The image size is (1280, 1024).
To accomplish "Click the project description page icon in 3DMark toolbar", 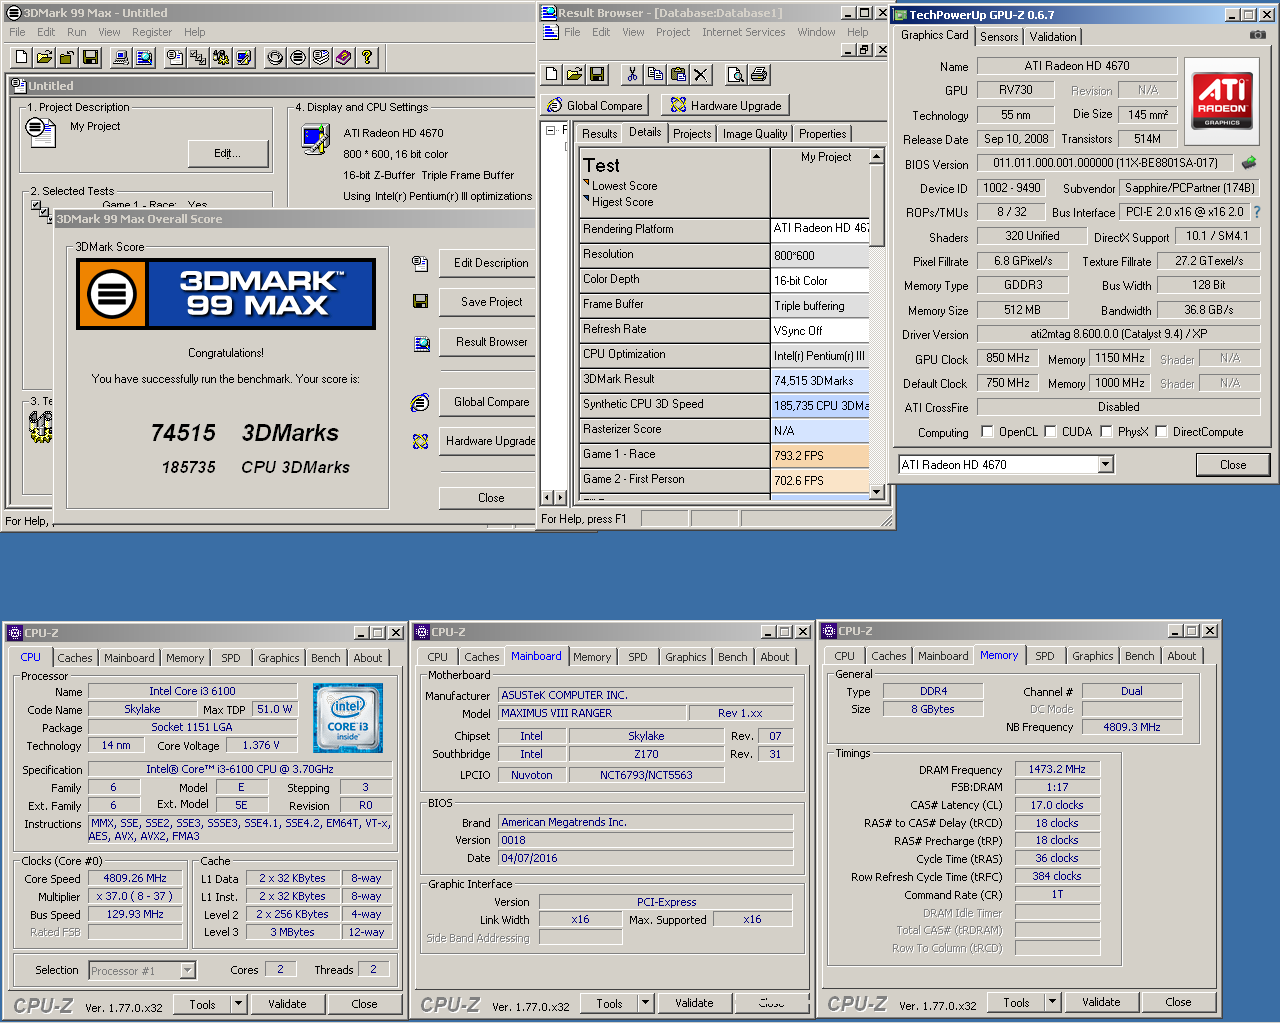I will click(175, 58).
